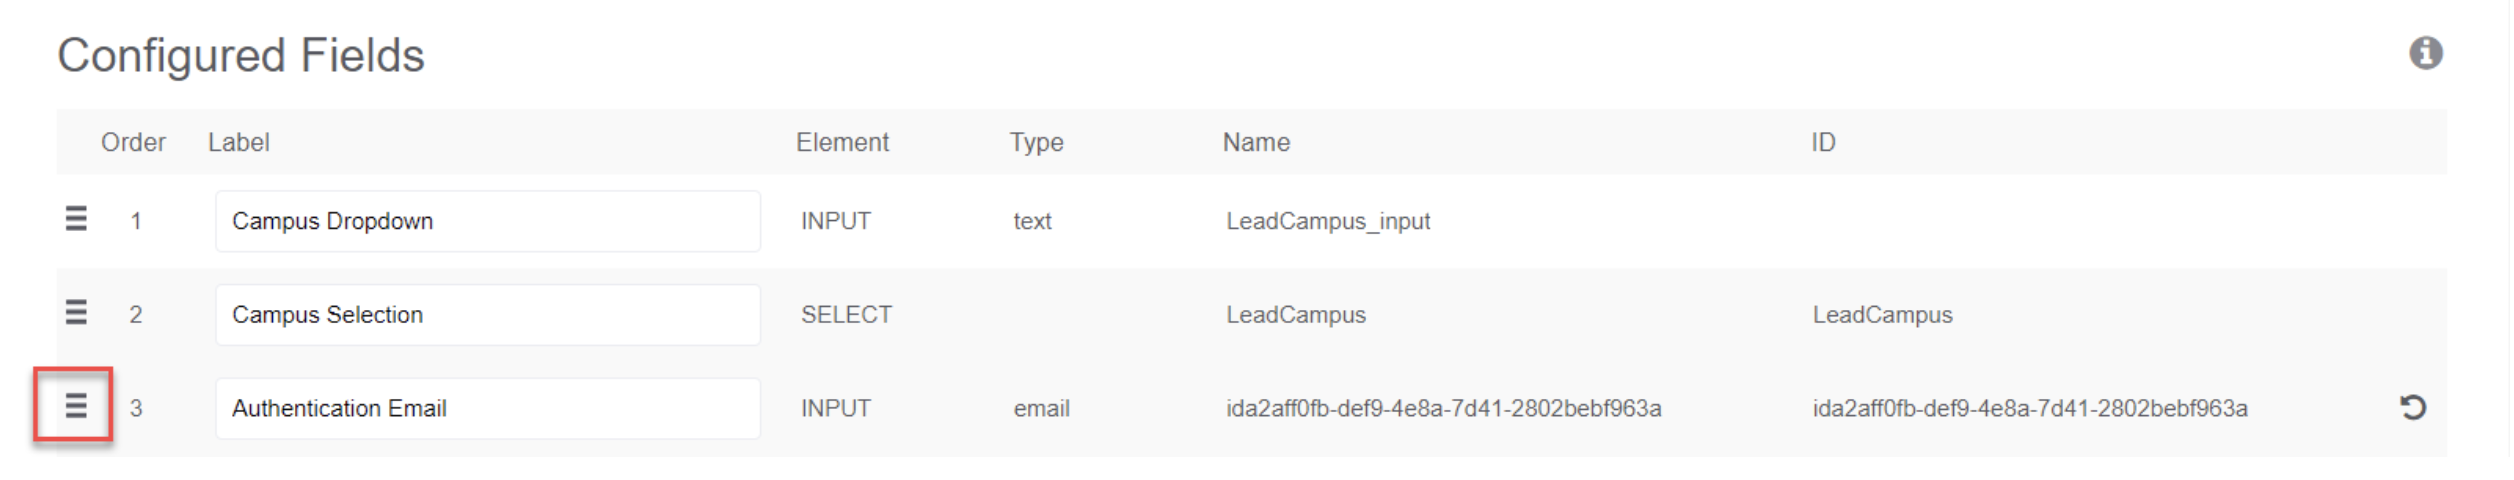Click the email type cell
This screenshot has height=480, width=2514.
tap(1041, 408)
